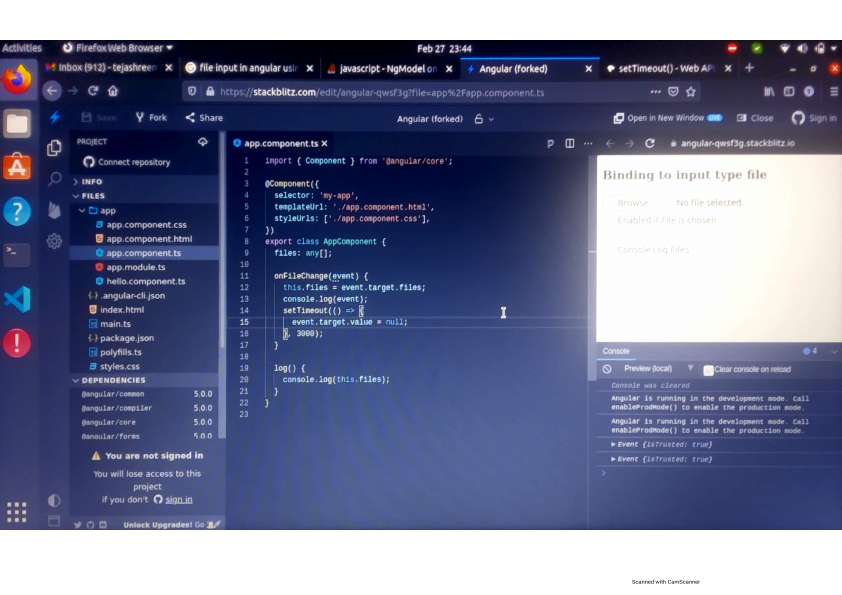Launch Visual Studio Code from the dock

point(17,299)
